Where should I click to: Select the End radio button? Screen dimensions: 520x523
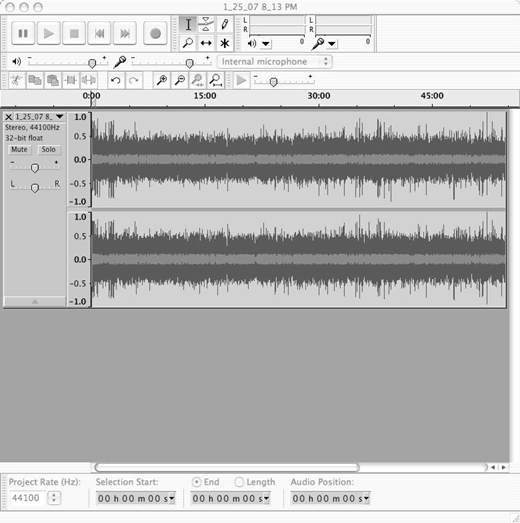(x=196, y=482)
